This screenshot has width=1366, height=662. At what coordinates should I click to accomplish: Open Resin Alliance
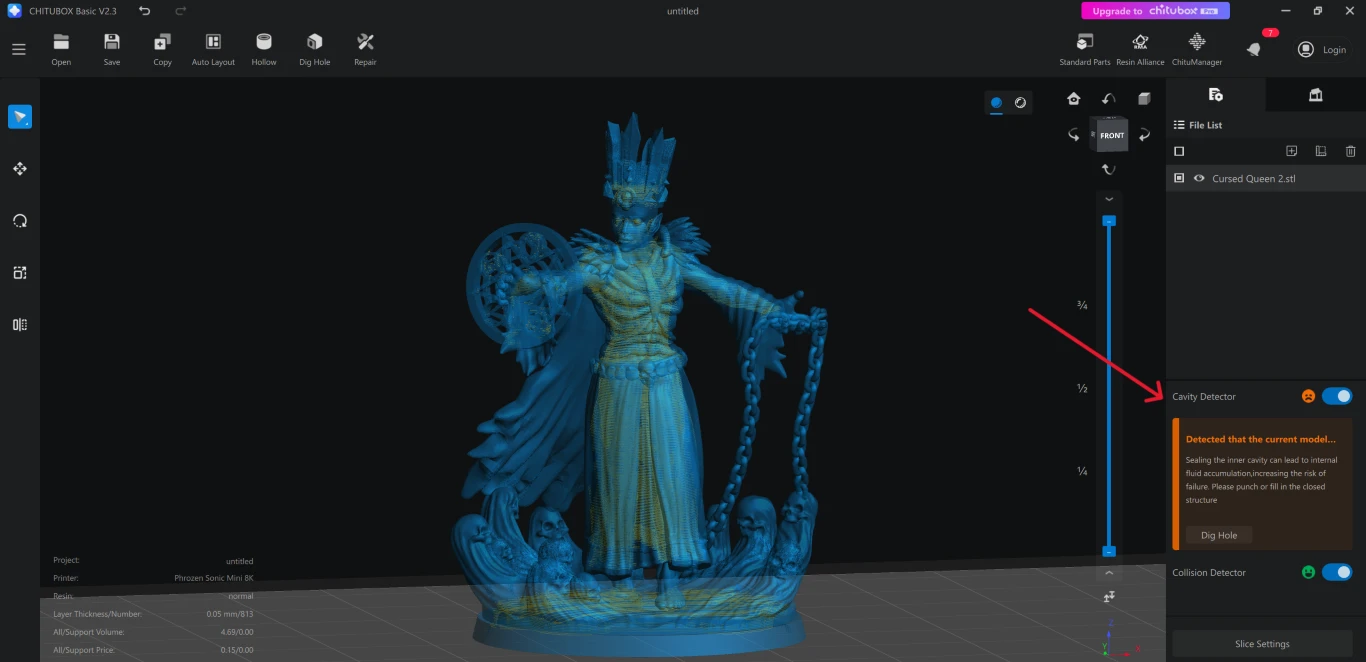click(x=1140, y=49)
